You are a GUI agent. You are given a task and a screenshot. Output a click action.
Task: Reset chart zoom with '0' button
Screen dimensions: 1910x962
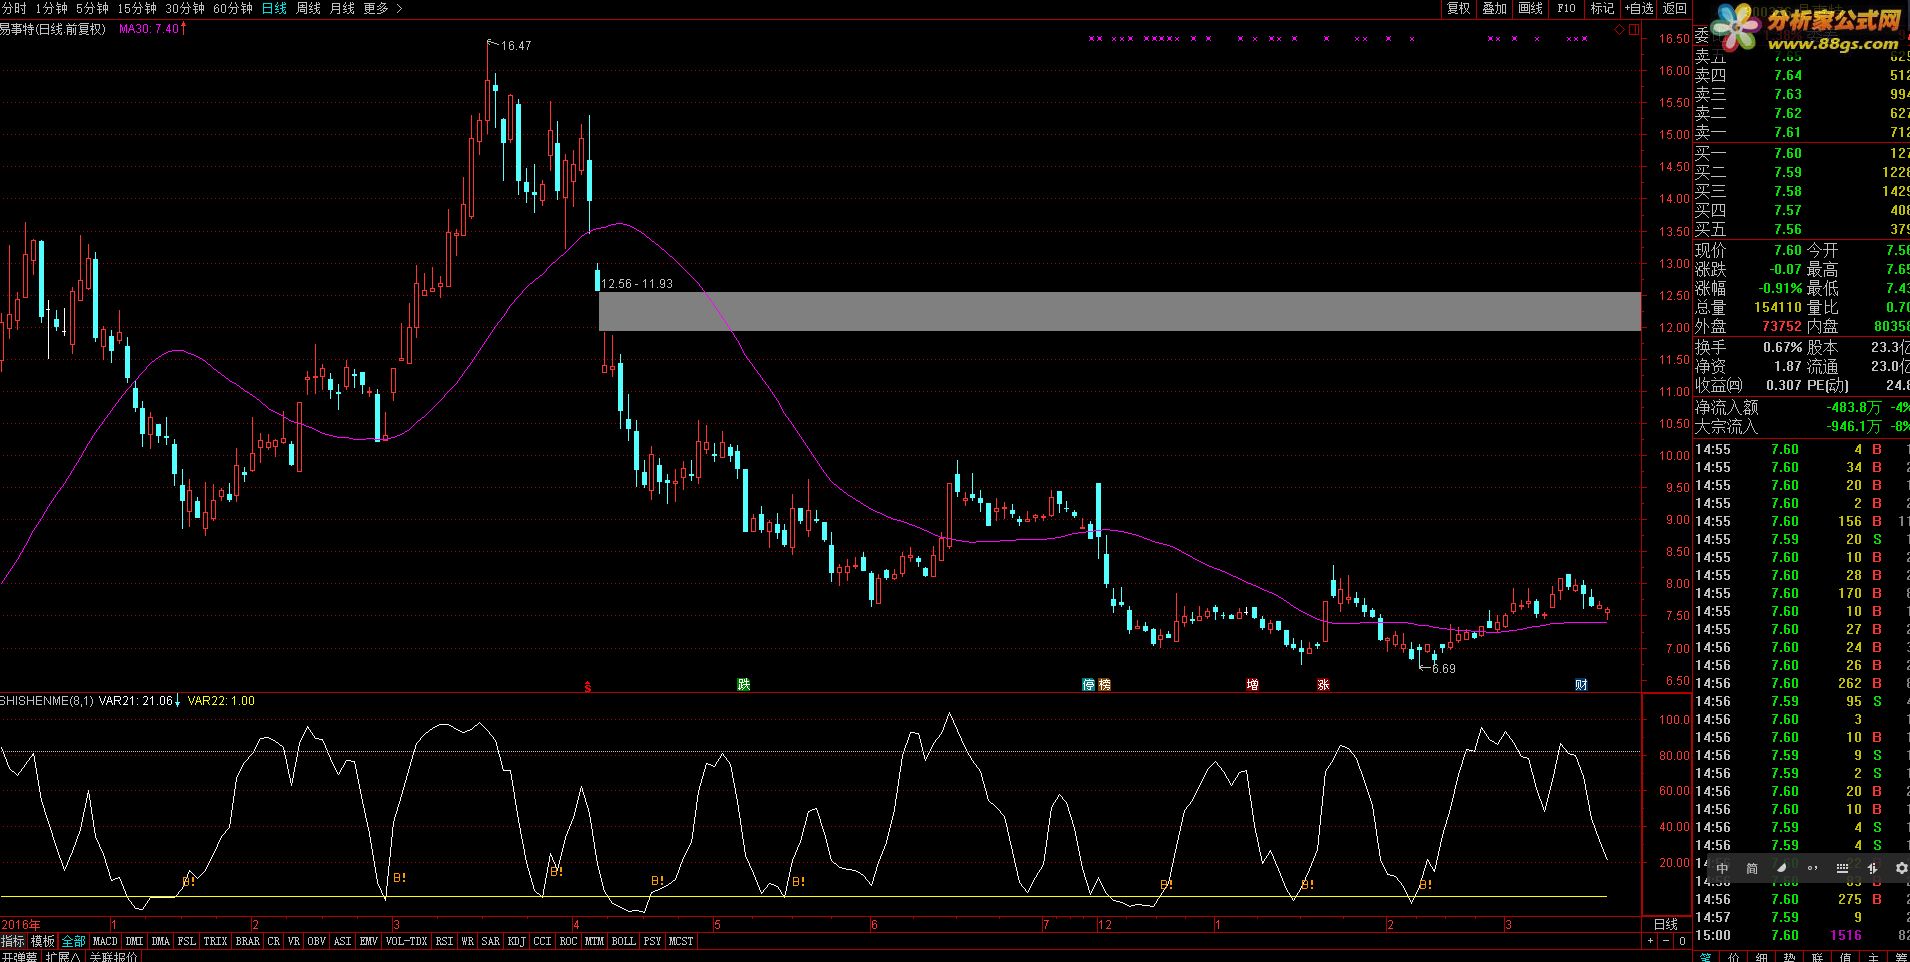[x=1682, y=941]
